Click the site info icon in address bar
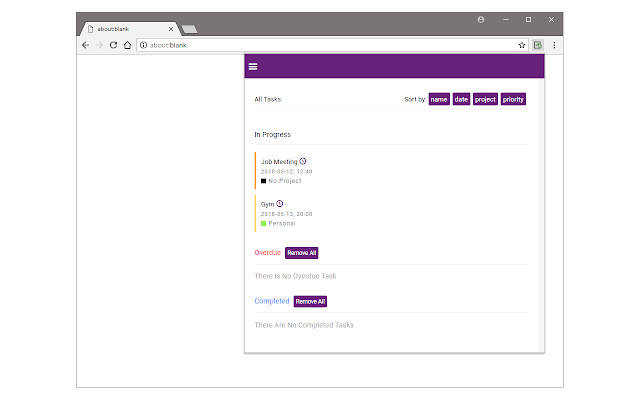The width and height of the screenshot is (640, 400). pyautogui.click(x=143, y=45)
